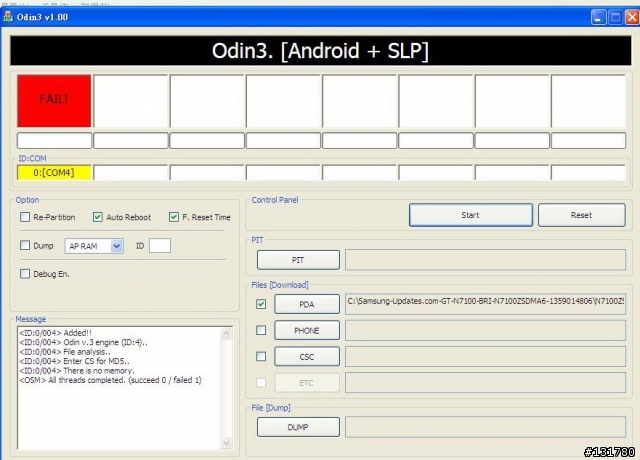The height and width of the screenshot is (460, 640).
Task: Click the 'Added!!' log line
Action: 56,333
